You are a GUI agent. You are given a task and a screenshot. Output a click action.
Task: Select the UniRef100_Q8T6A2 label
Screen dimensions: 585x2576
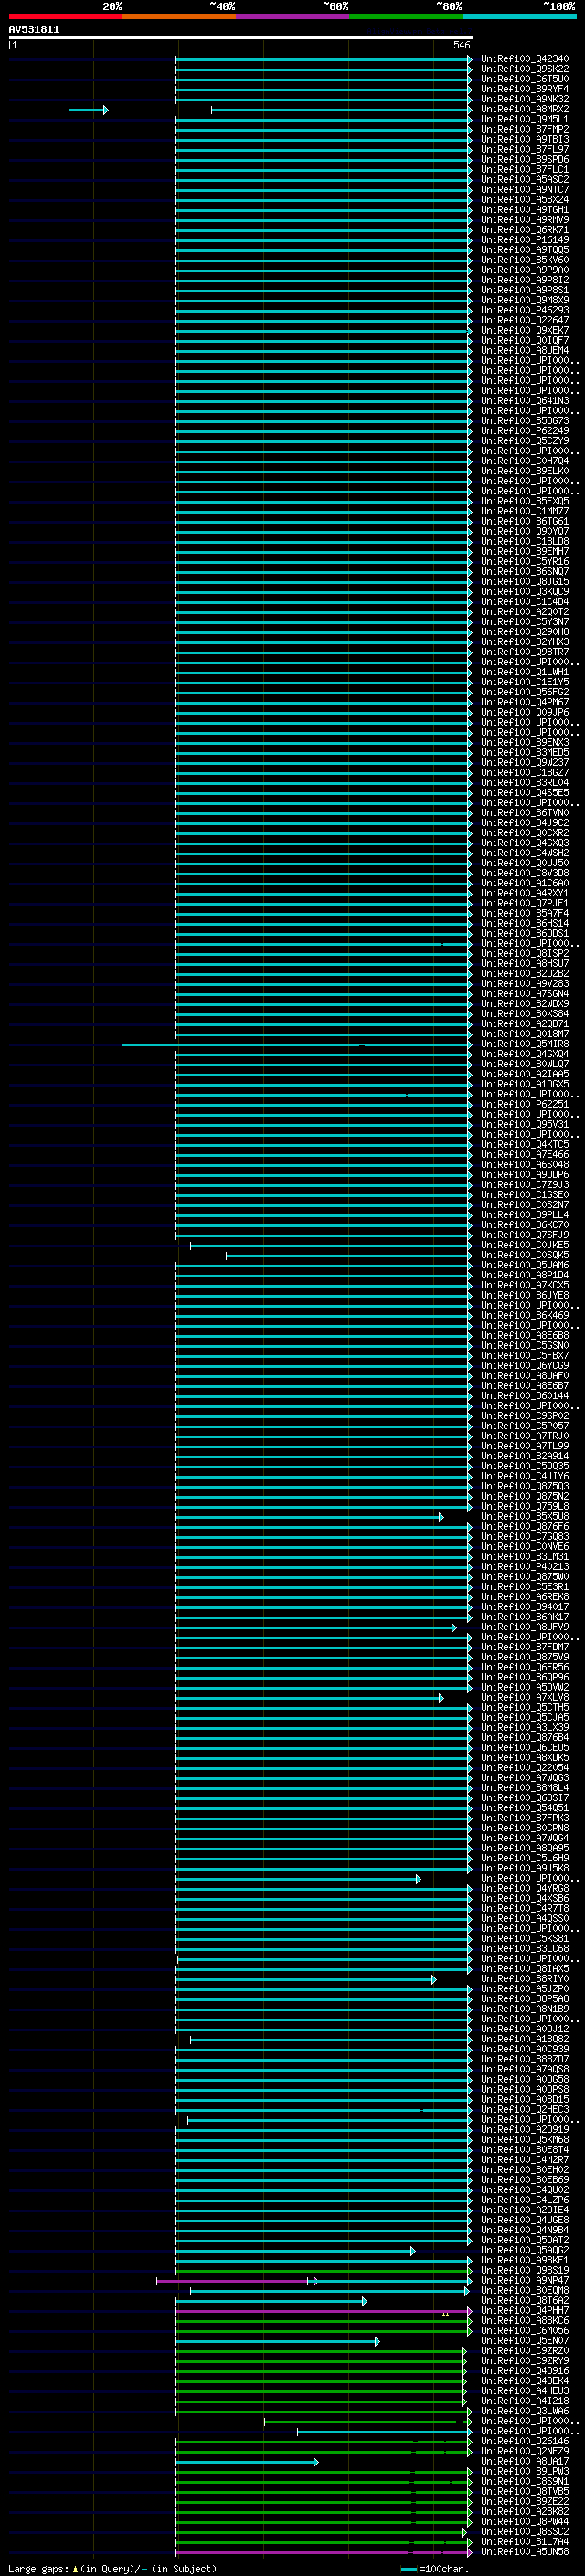[x=525, y=2301]
